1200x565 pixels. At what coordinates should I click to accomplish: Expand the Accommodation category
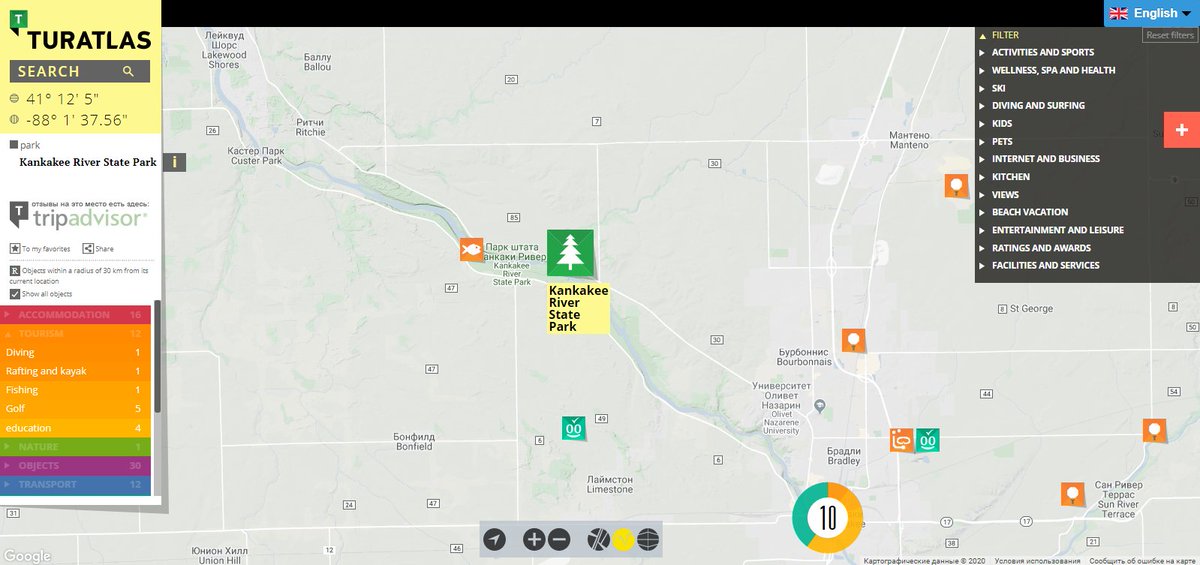[x=75, y=315]
